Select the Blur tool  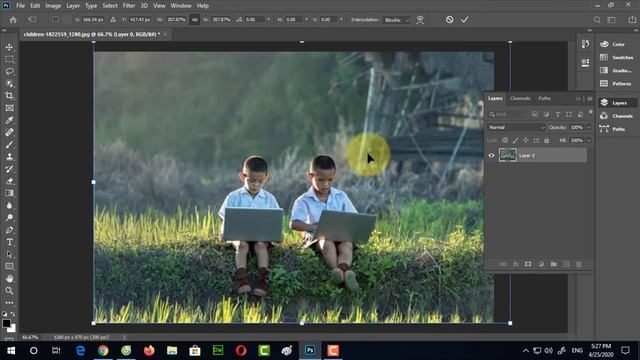click(x=9, y=205)
